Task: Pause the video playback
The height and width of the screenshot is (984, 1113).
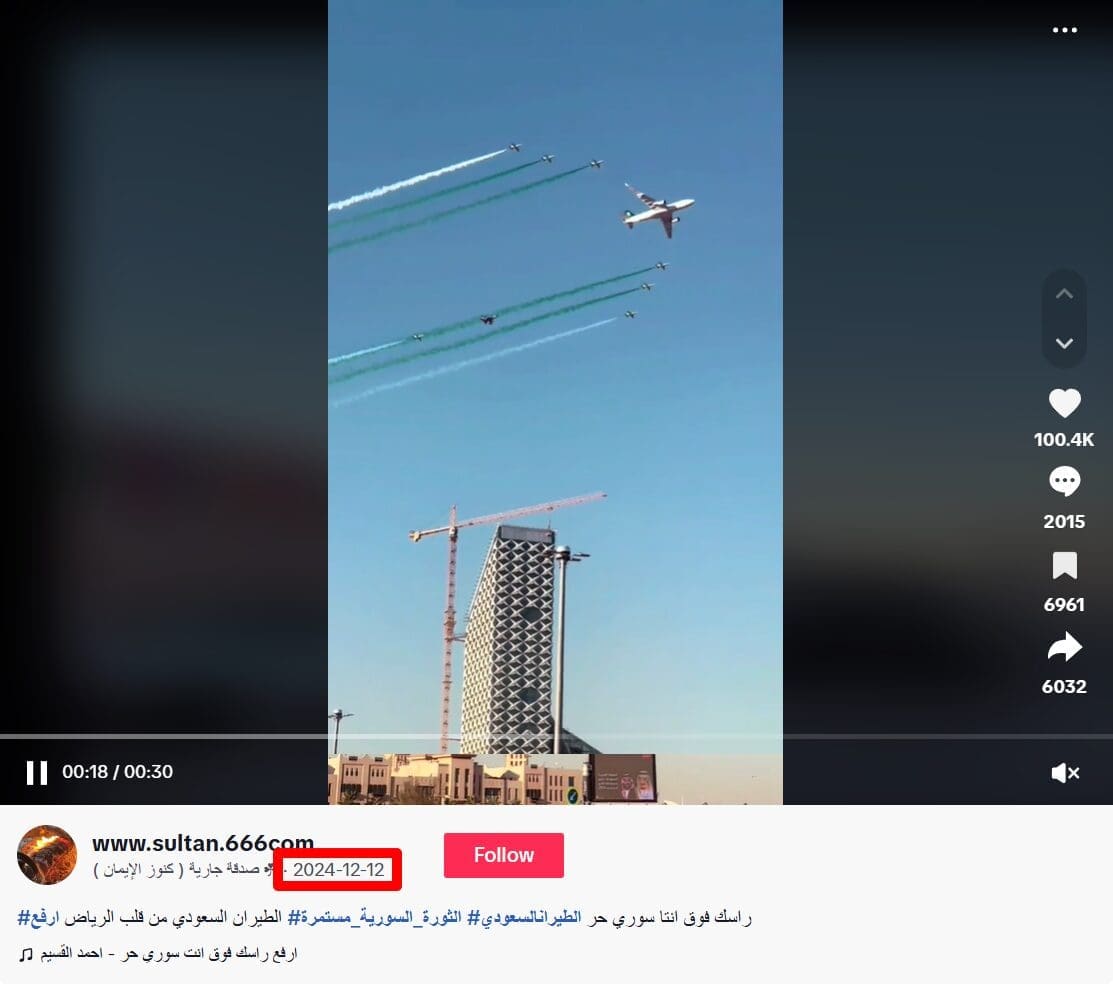Action: click(x=37, y=772)
